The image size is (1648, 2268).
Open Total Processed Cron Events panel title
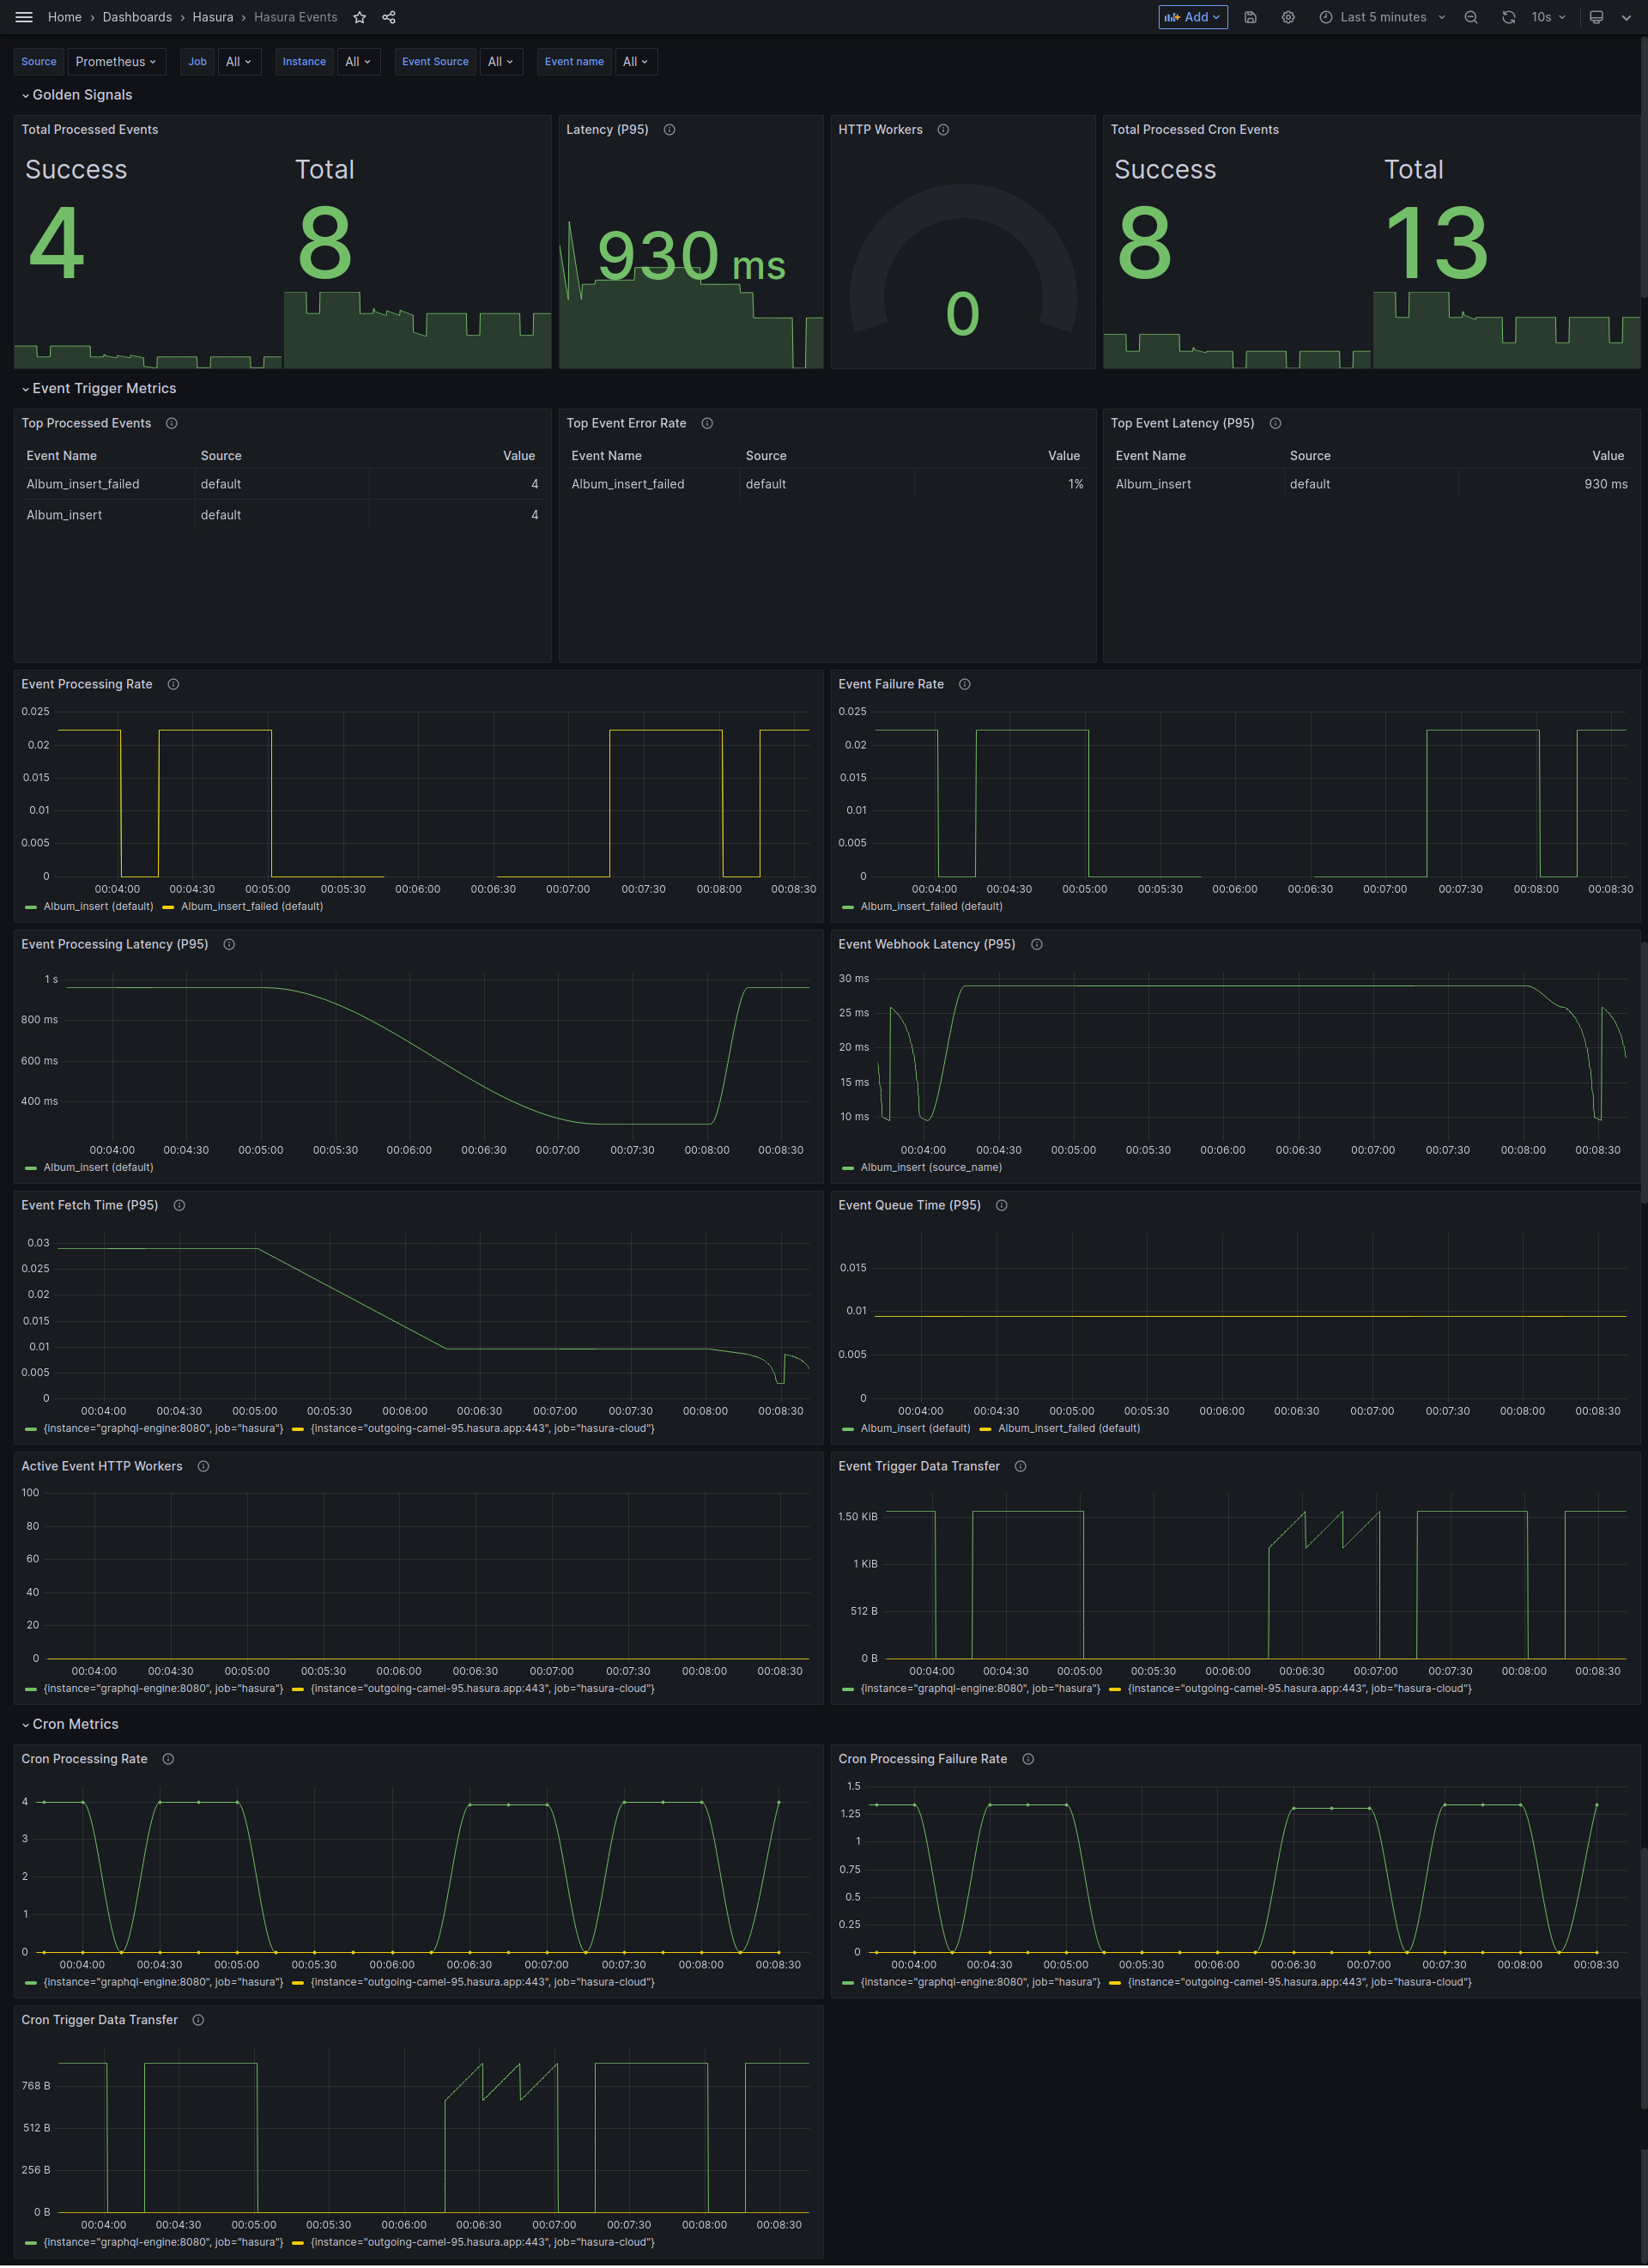pos(1194,130)
